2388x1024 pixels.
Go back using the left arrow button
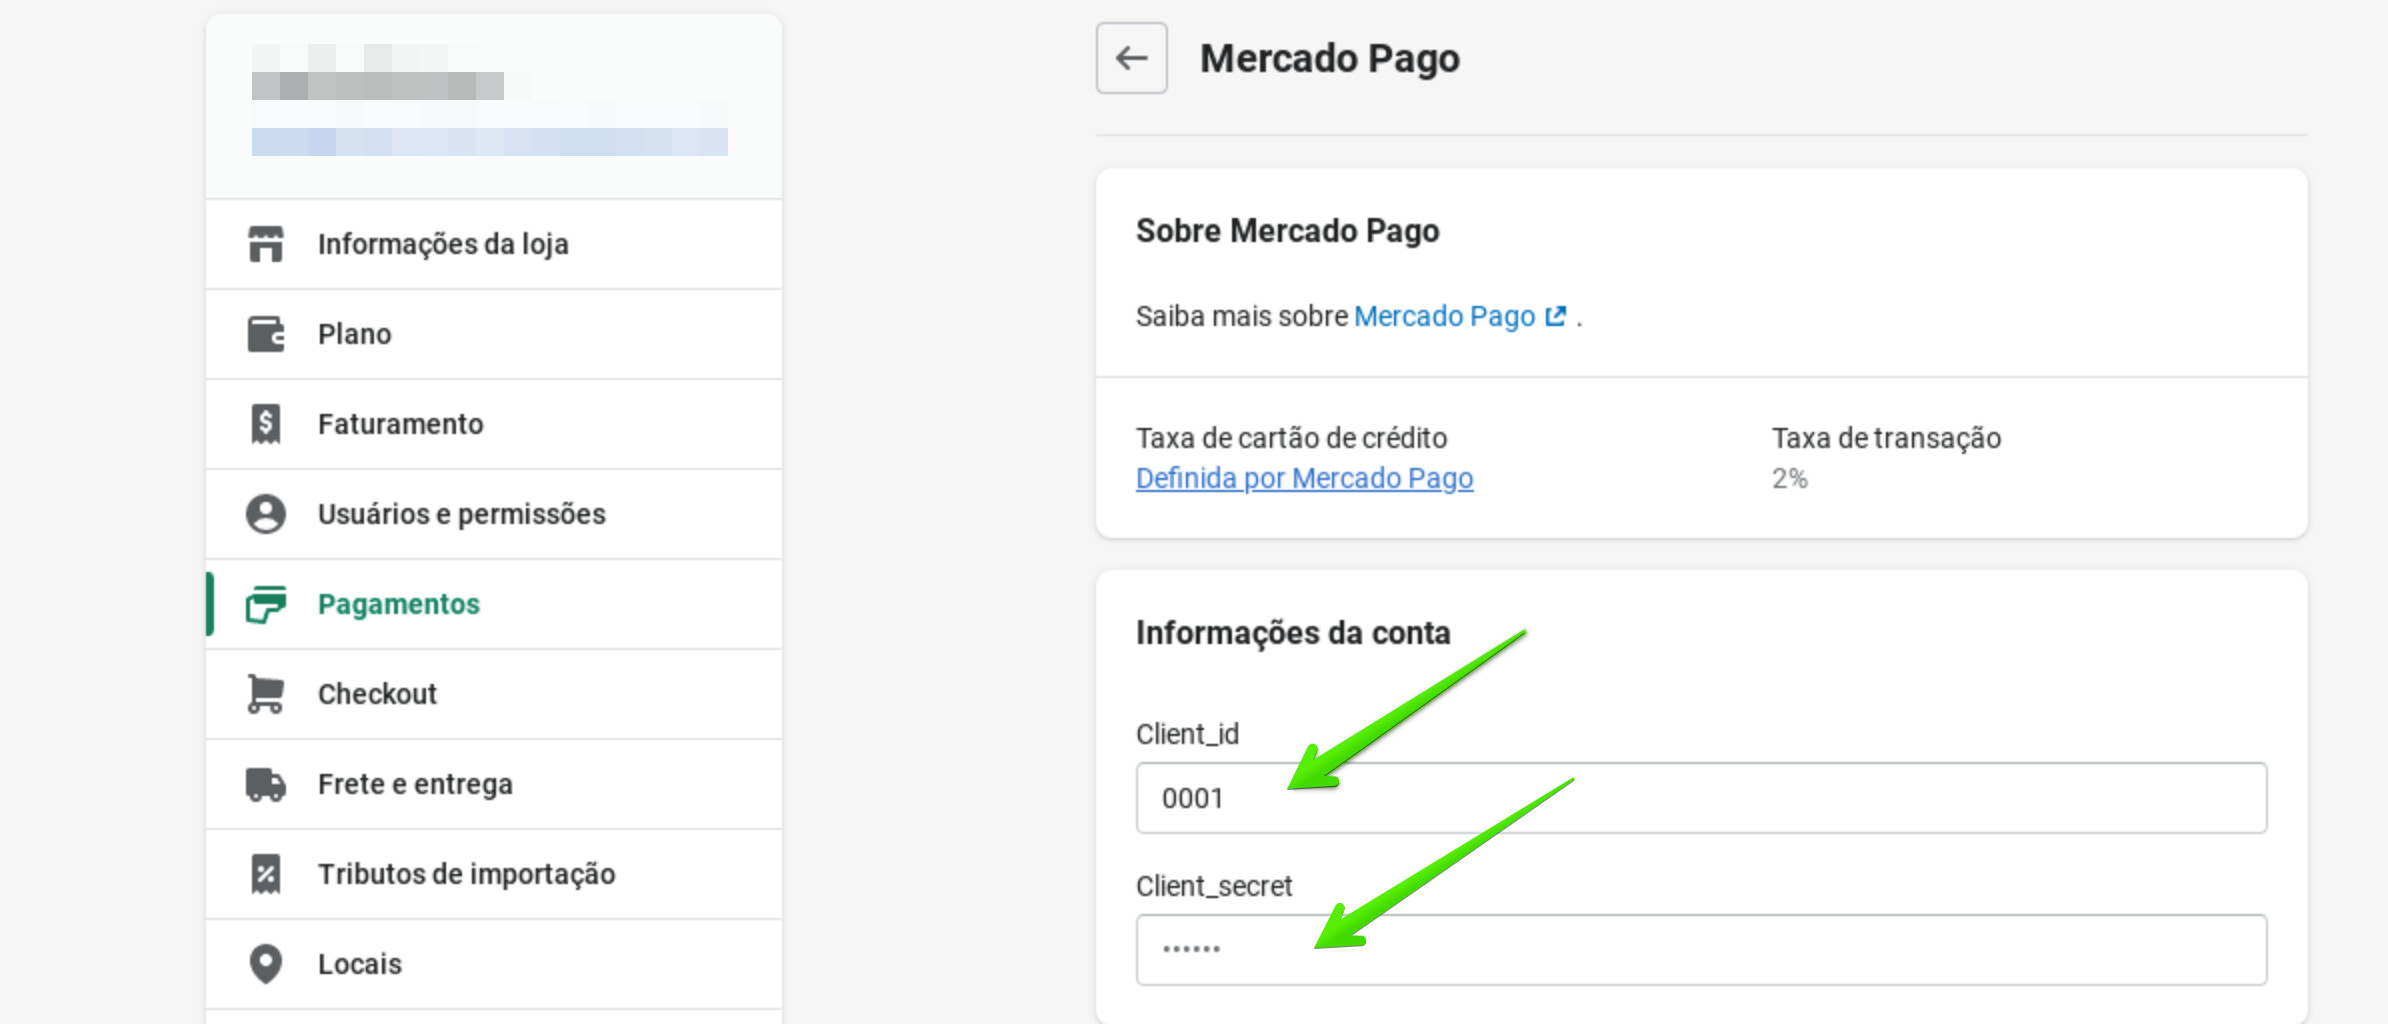[x=1132, y=58]
